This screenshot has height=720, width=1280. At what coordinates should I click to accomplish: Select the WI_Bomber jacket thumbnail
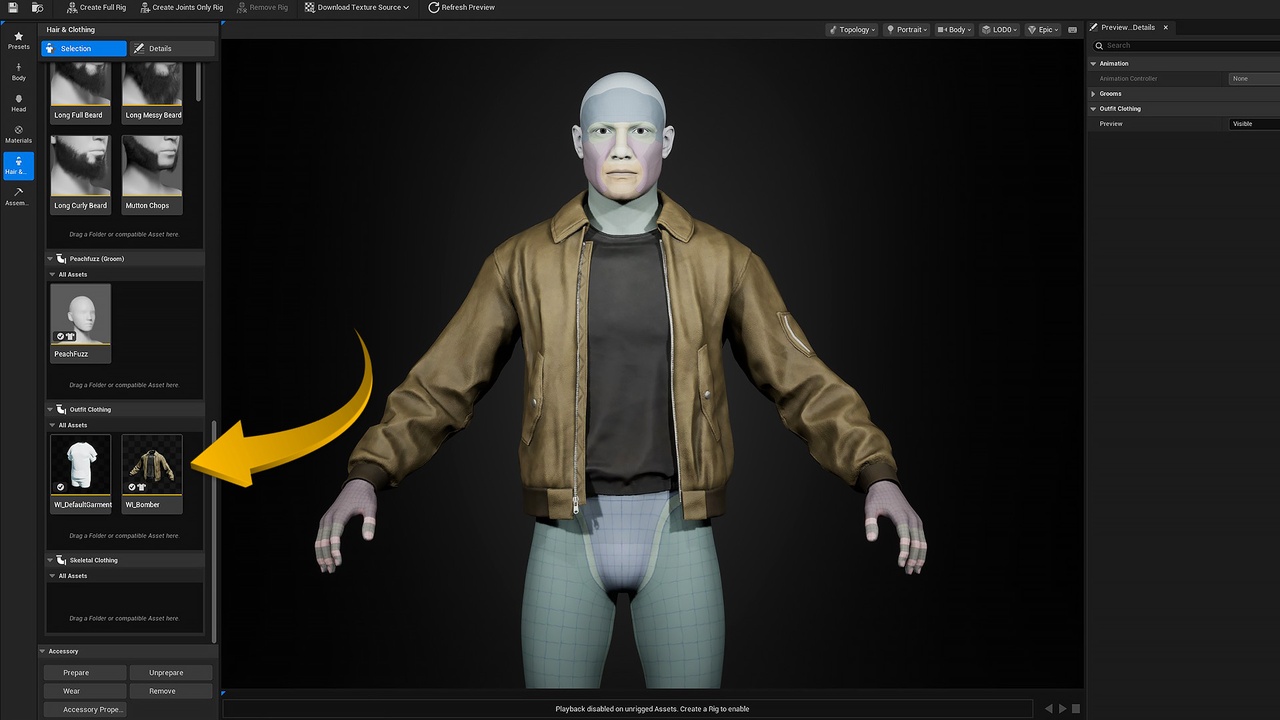coord(152,473)
